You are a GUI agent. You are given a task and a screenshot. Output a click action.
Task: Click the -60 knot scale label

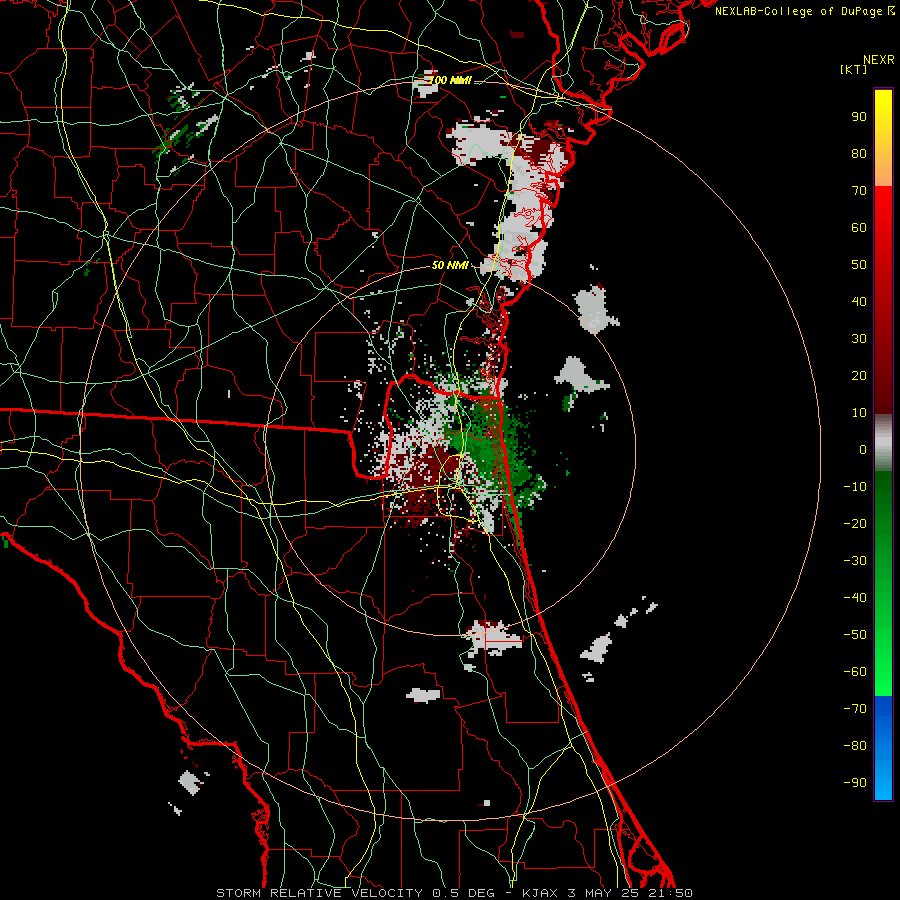(x=855, y=672)
